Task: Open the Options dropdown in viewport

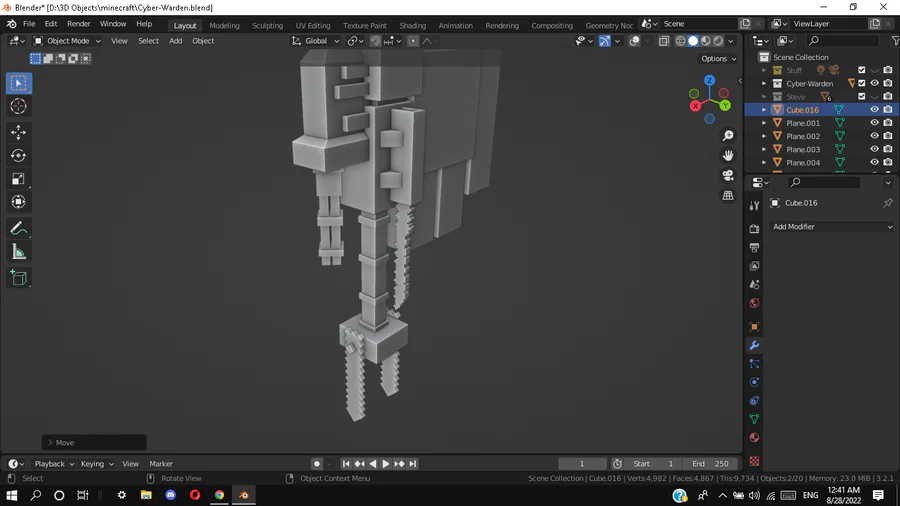Action: point(718,59)
